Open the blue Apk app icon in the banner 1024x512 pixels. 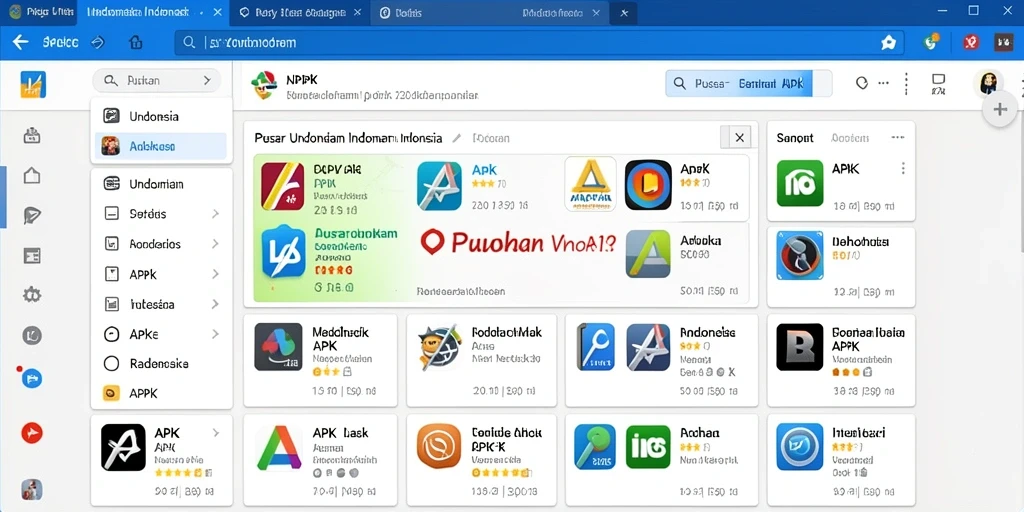[x=439, y=185]
